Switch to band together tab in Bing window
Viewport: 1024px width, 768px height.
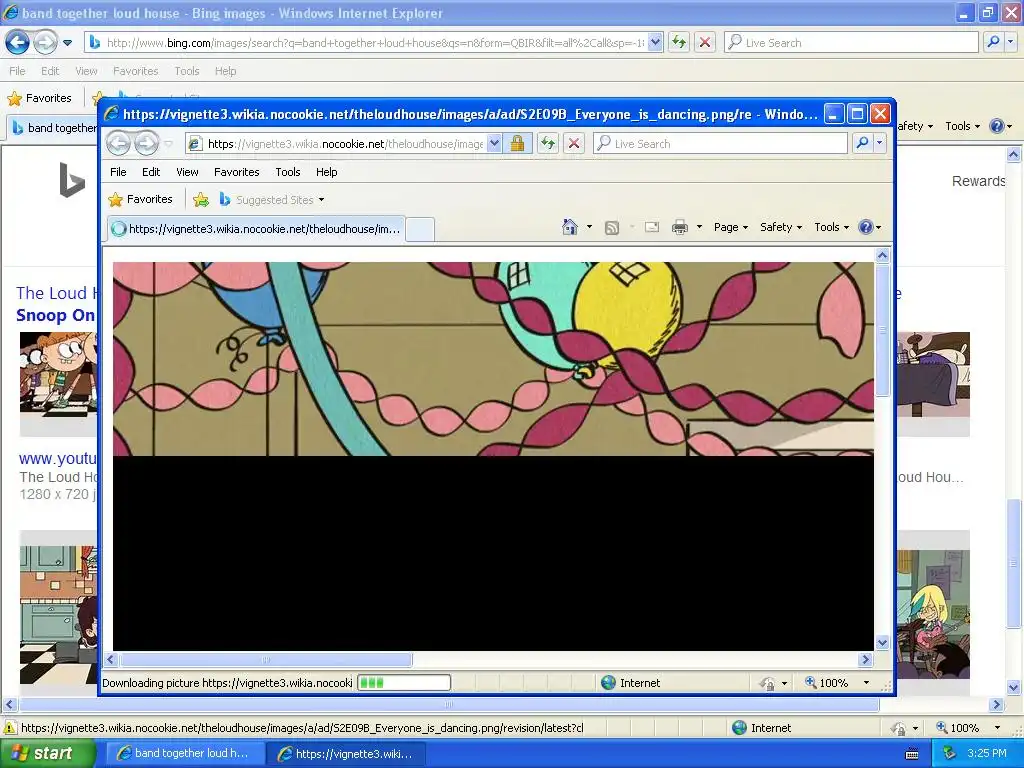(x=54, y=128)
